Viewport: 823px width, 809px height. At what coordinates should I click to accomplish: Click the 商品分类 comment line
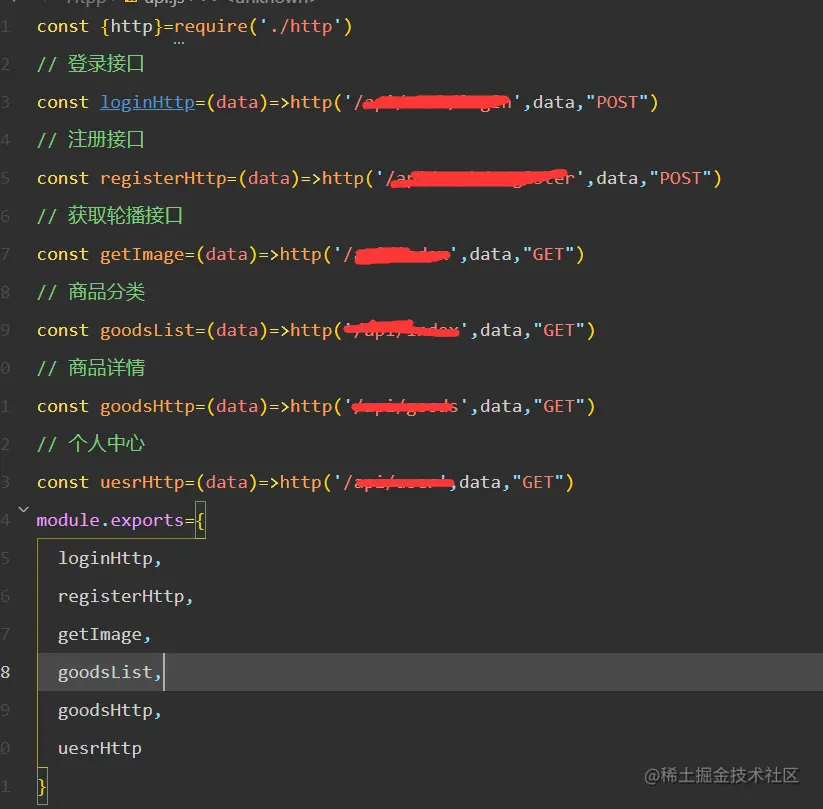tap(90, 292)
